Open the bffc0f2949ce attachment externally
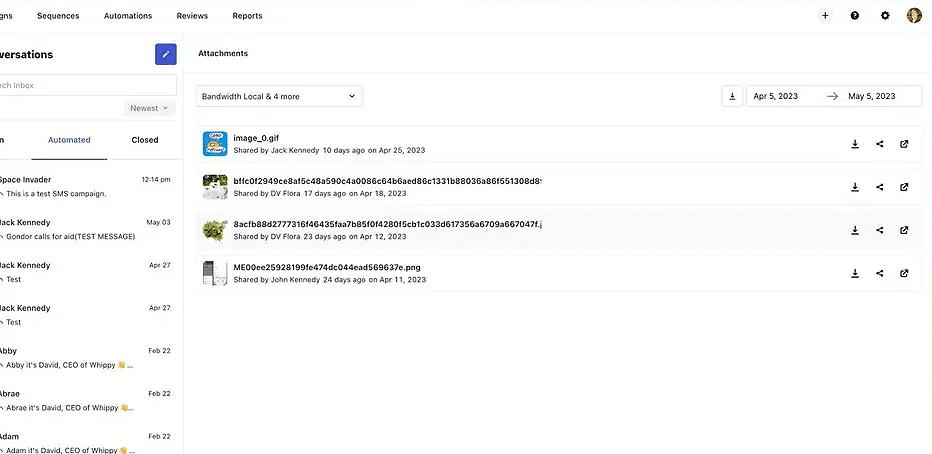This screenshot has width=932, height=454. 904,187
